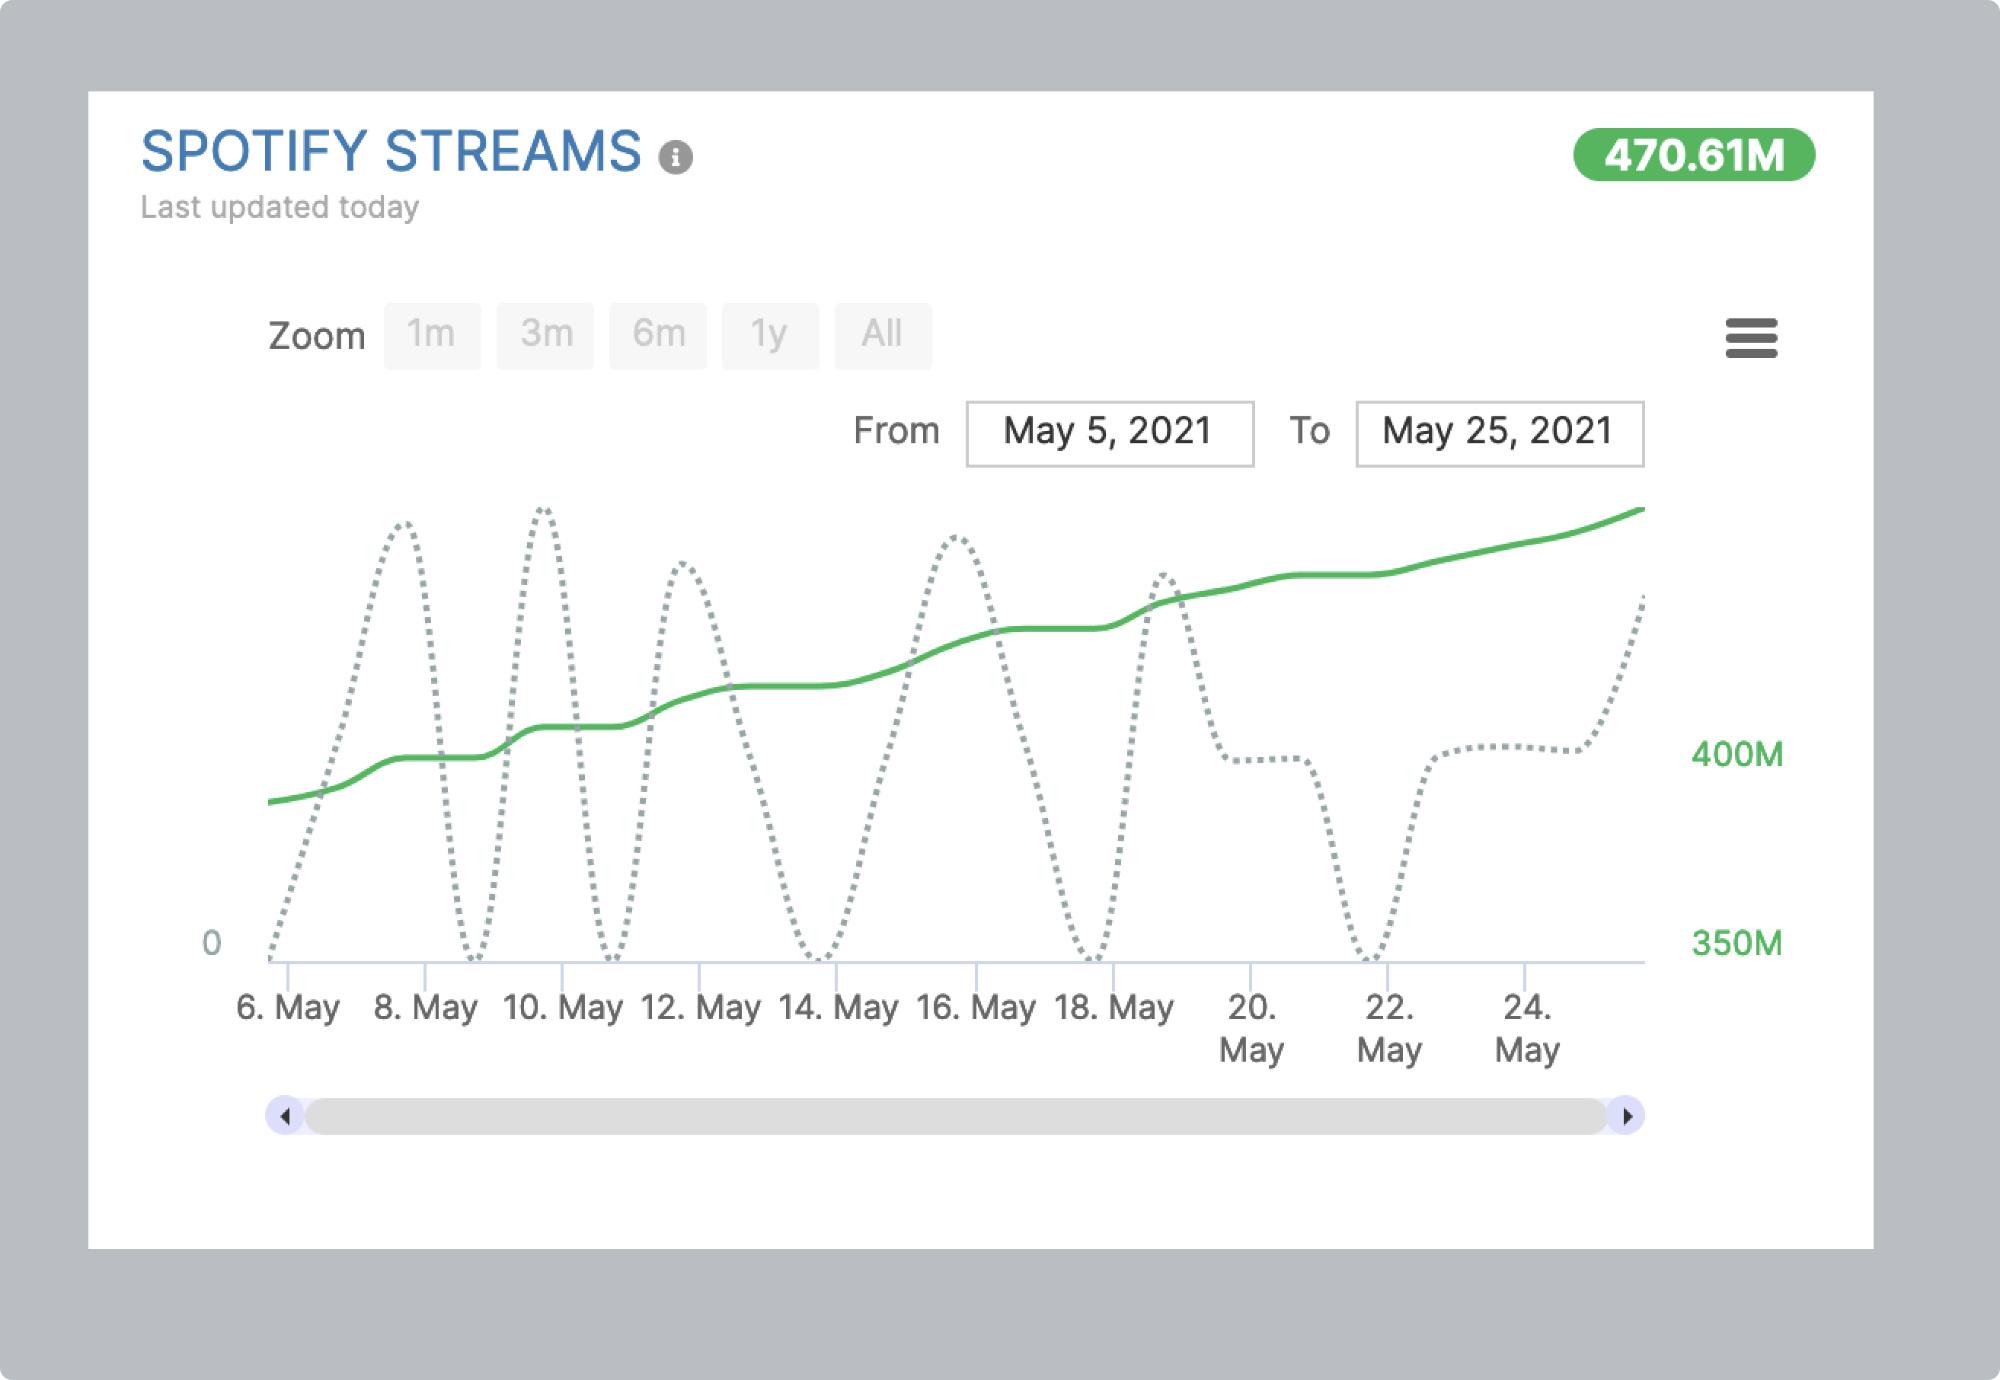The image size is (2000, 1380).
Task: Click the info icon beside Spotify Streams
Action: coord(675,157)
